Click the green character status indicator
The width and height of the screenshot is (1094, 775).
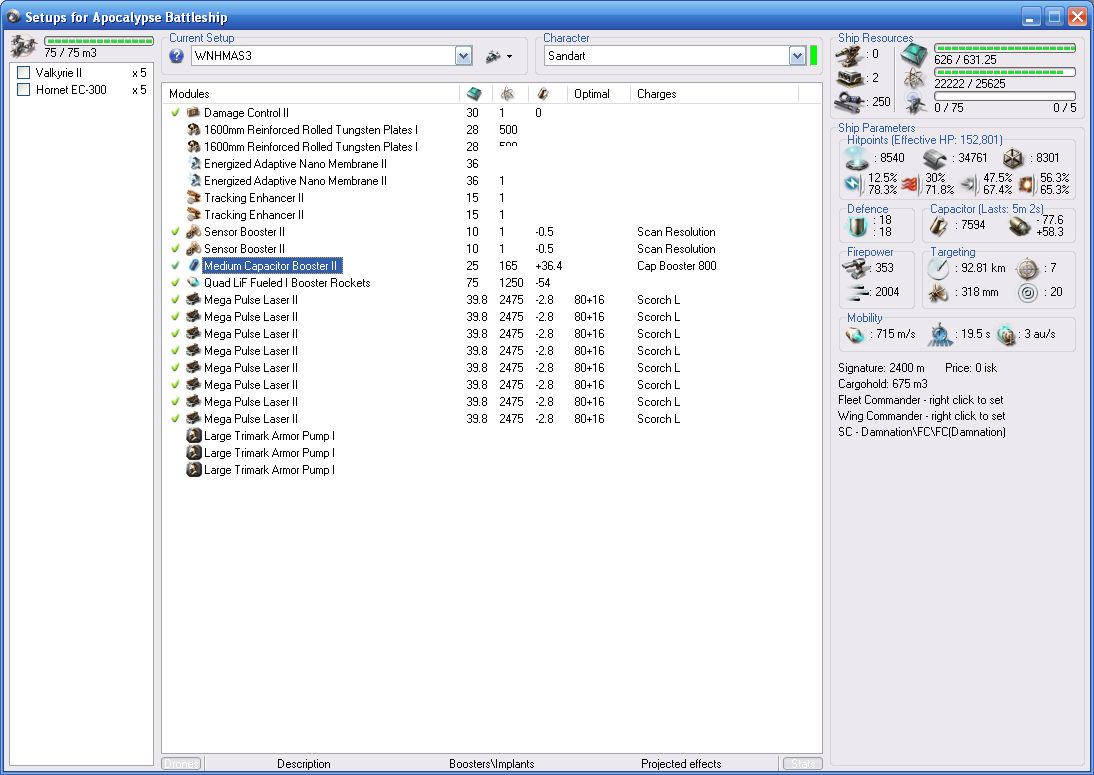(814, 55)
